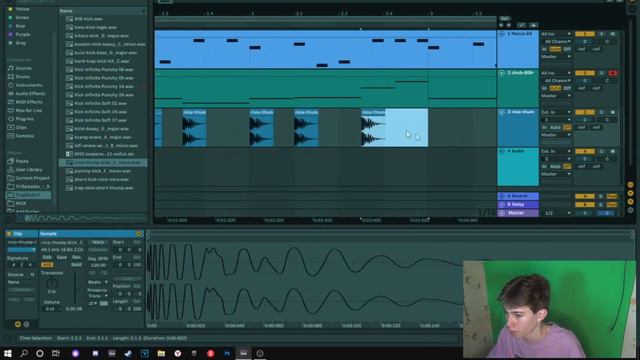
Task: Disarm recording on track 2
Action: pos(613,73)
